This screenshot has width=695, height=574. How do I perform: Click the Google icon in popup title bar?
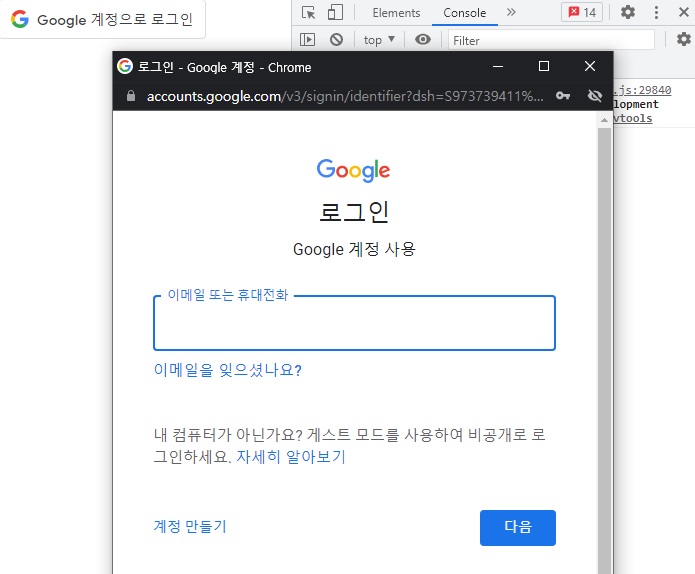pyautogui.click(x=125, y=66)
